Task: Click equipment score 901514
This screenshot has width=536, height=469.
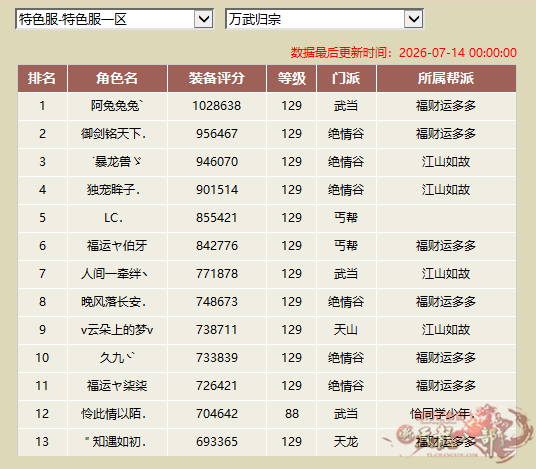Action: tap(216, 190)
